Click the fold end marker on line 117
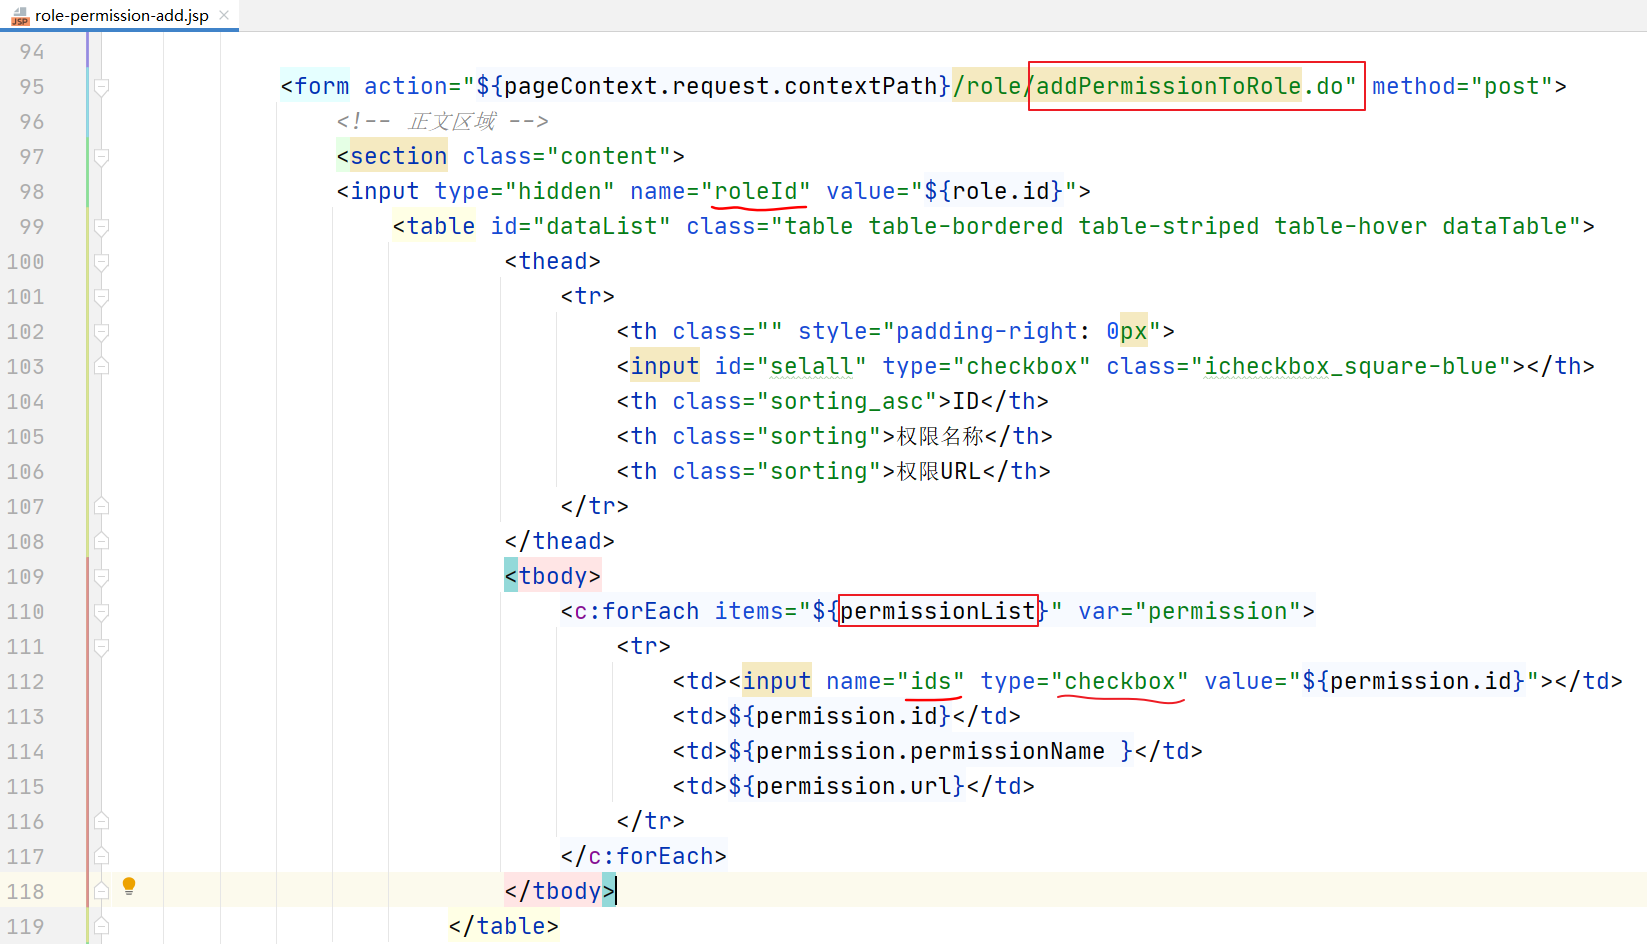Screen dimensions: 1647x944 [101, 856]
